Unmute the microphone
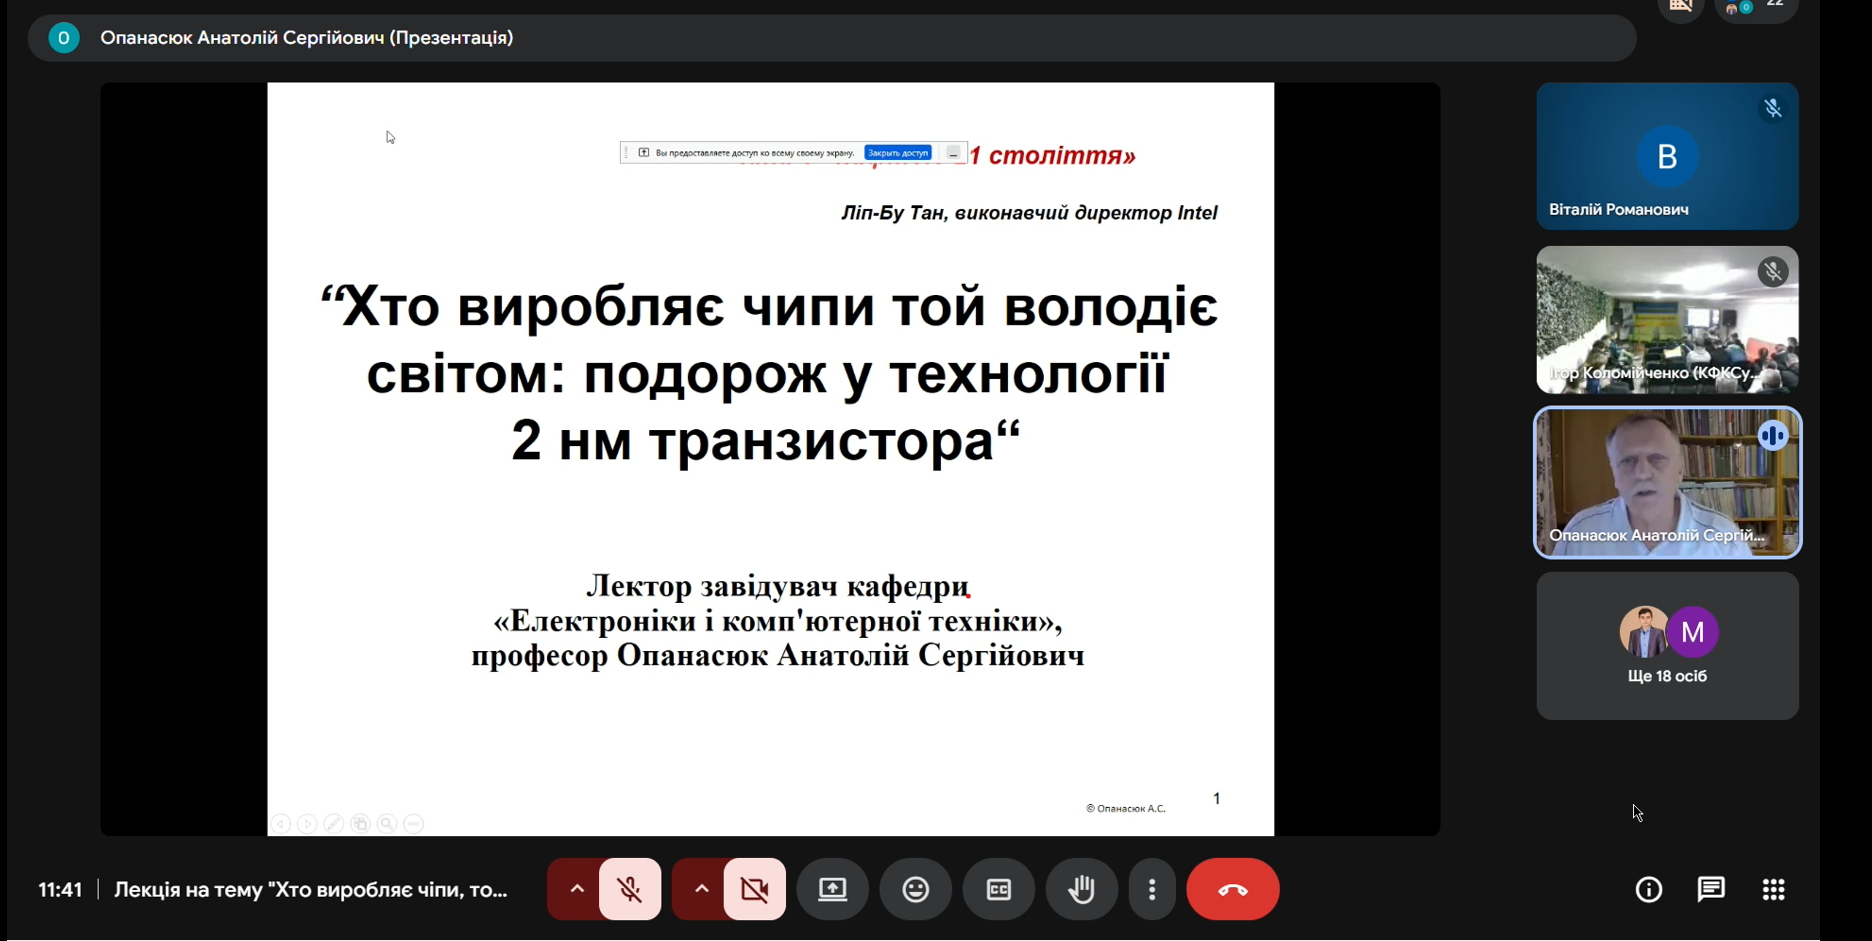Viewport: 1872px width, 941px height. pyautogui.click(x=630, y=889)
